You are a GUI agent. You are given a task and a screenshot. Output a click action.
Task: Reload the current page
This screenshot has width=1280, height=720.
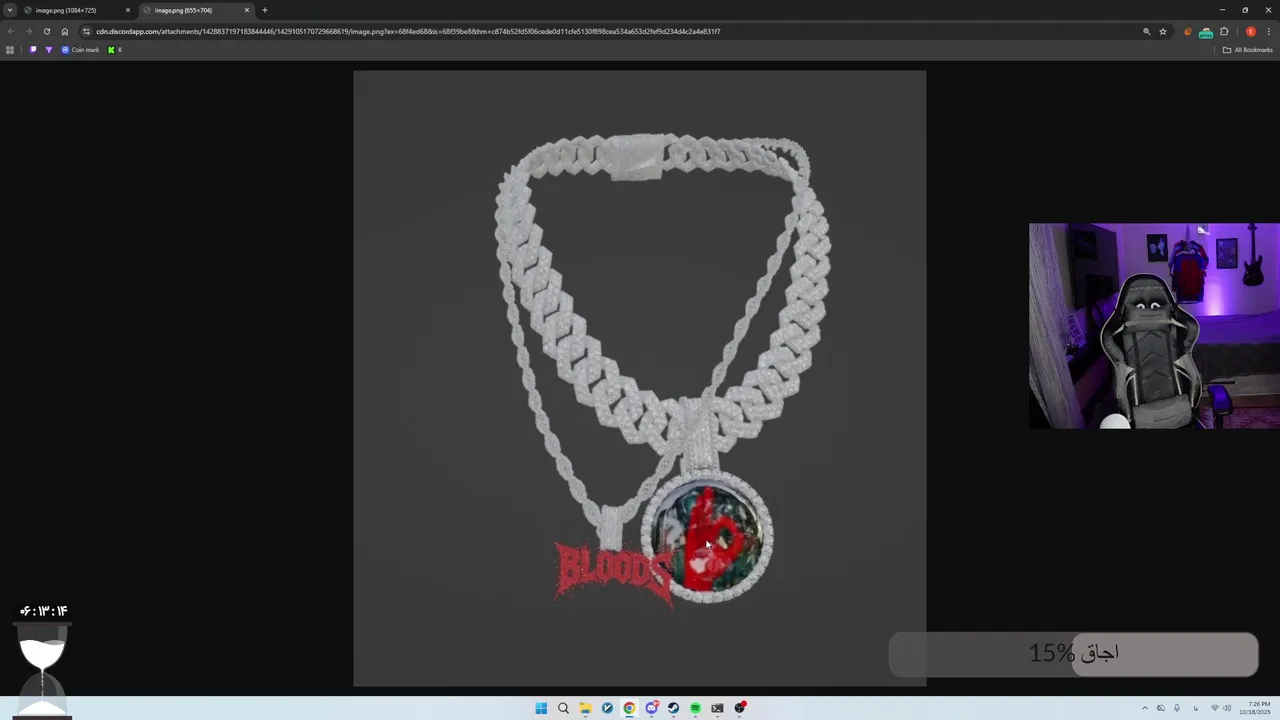point(46,31)
